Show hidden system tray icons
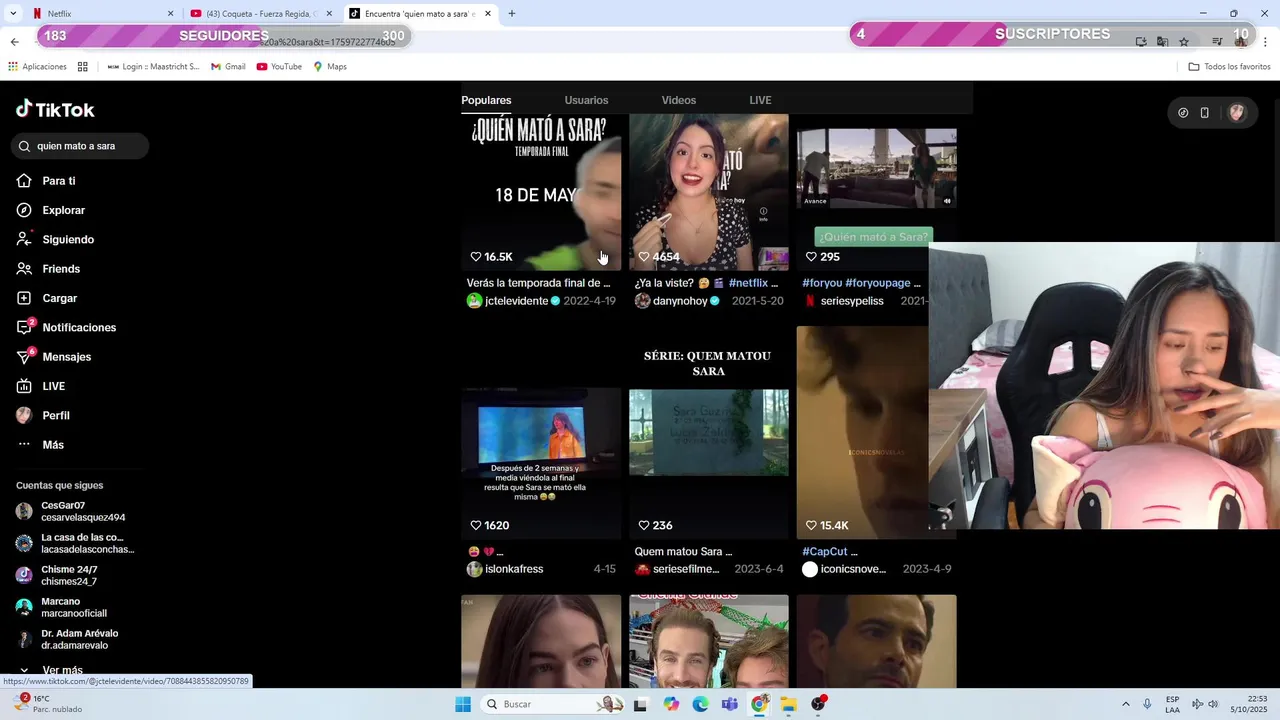Screen dimensions: 1280x720 (x=1125, y=704)
